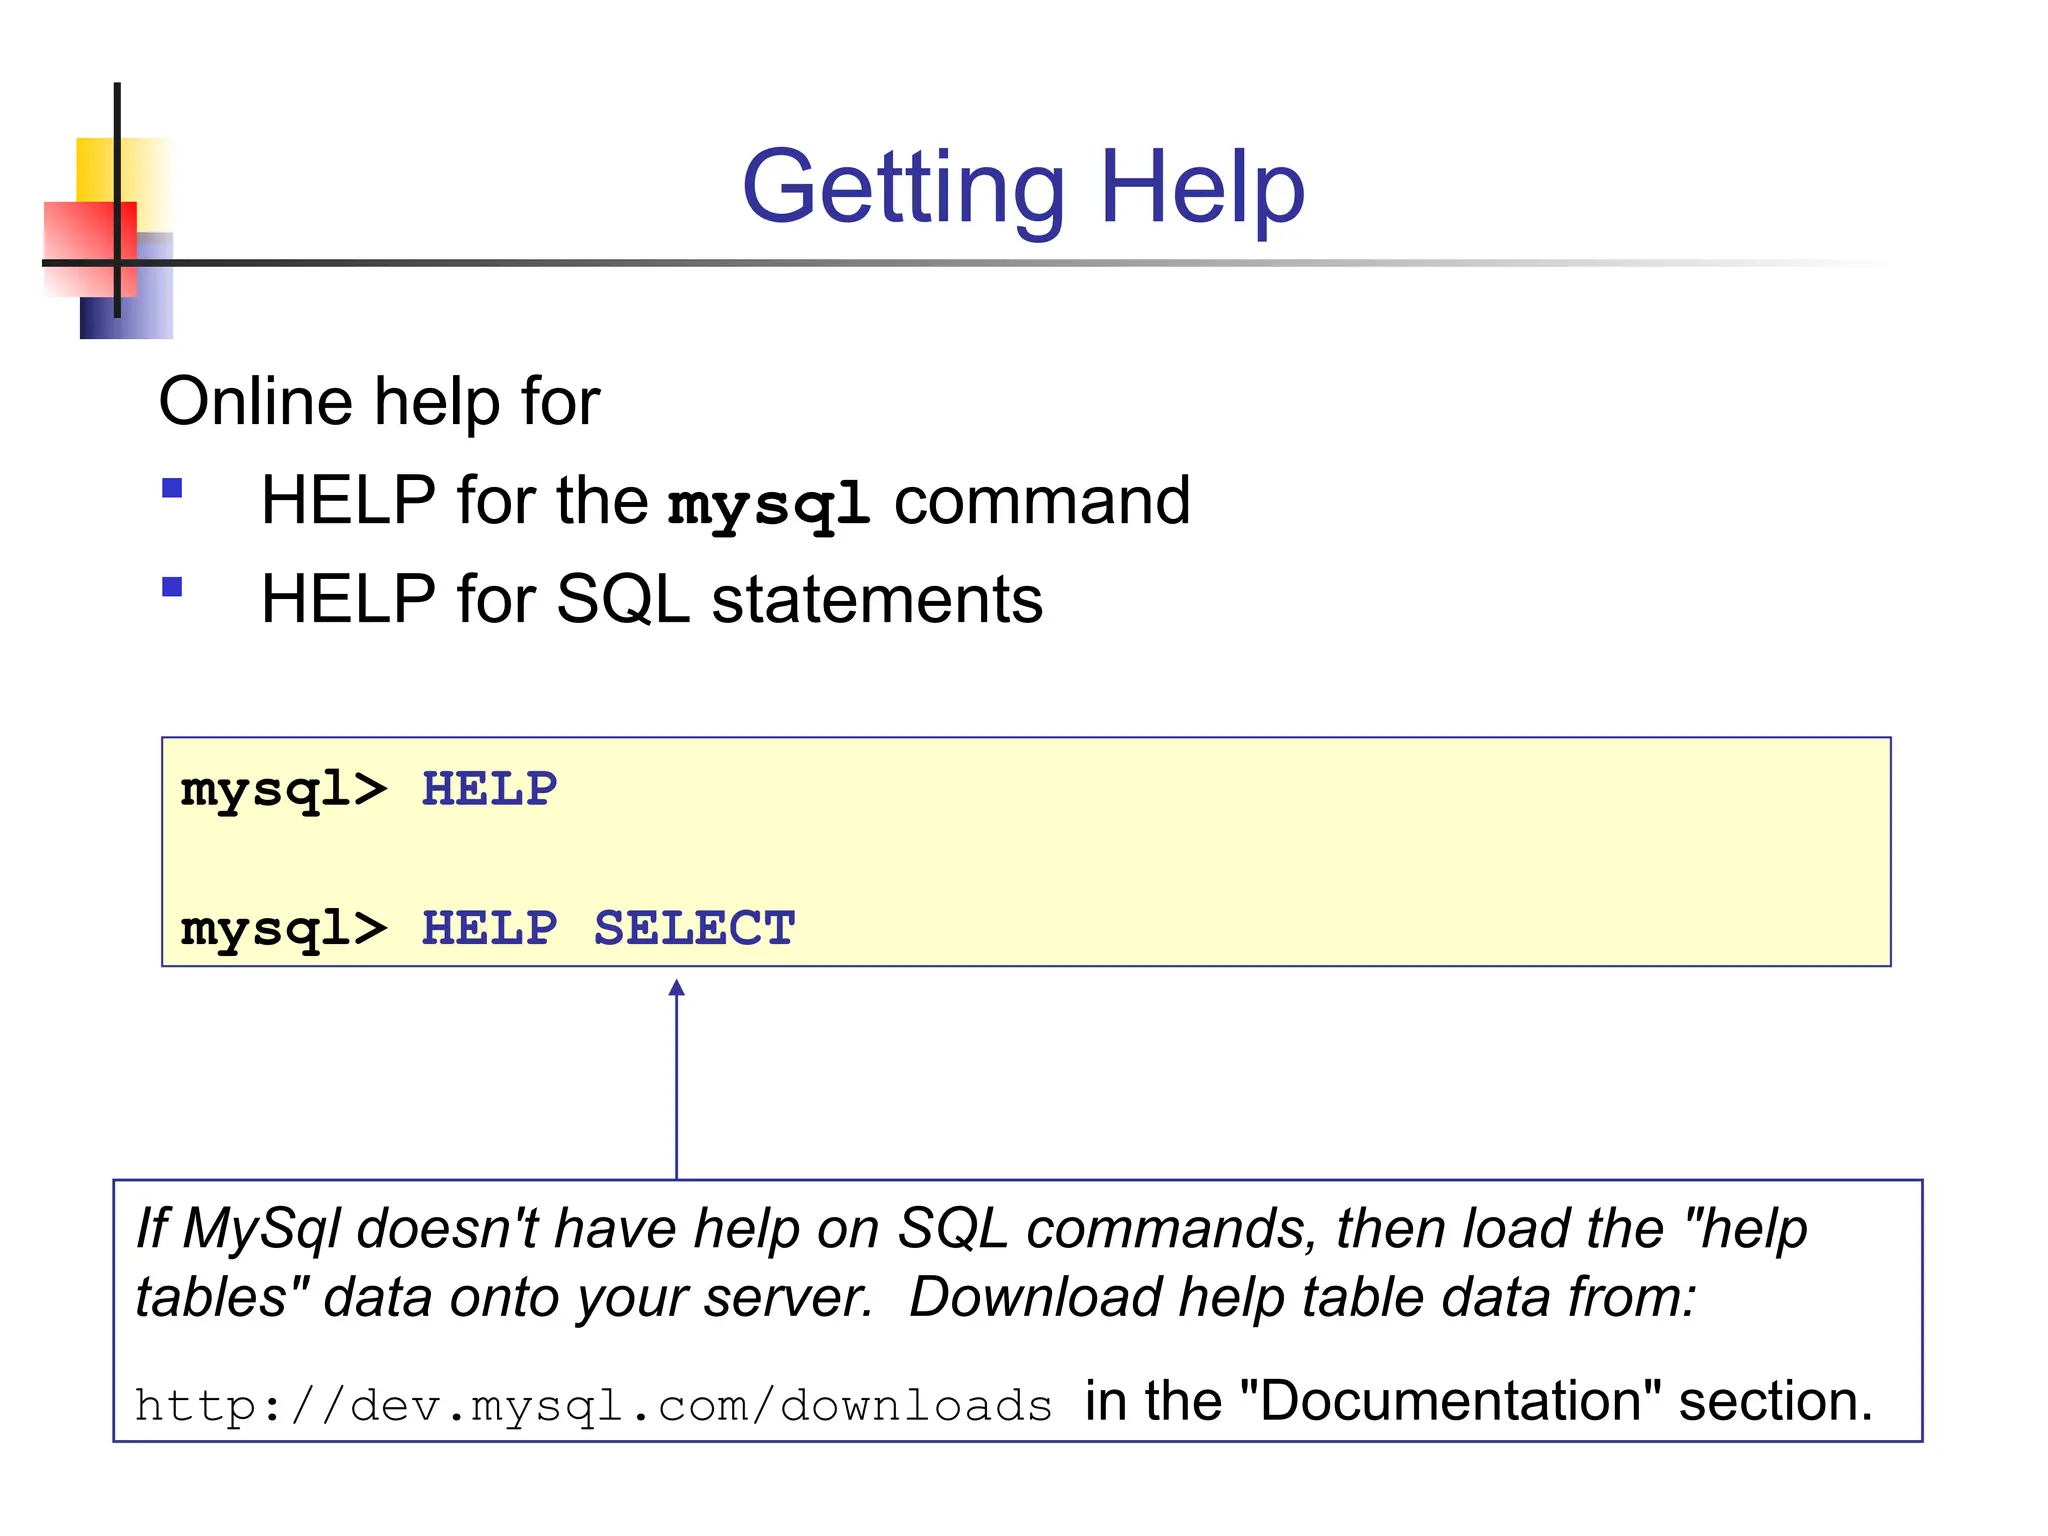Click the SELECT keyword in the code box
The image size is (2048, 1536).
click(694, 929)
